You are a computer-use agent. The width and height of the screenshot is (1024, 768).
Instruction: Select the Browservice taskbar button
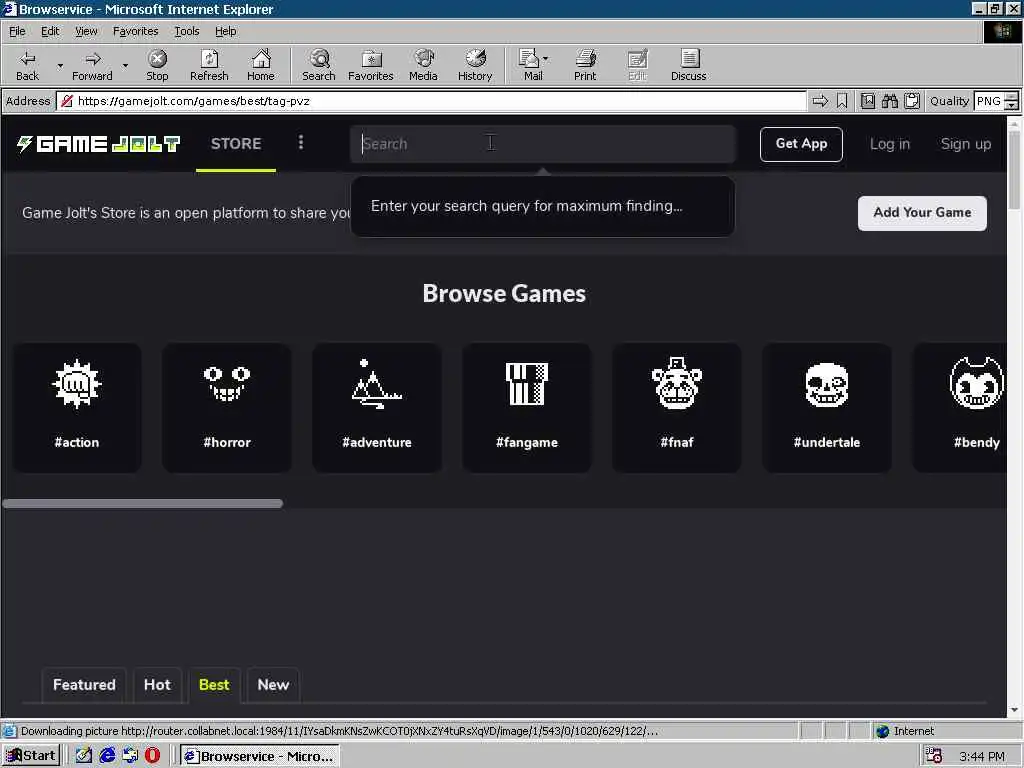click(x=260, y=756)
